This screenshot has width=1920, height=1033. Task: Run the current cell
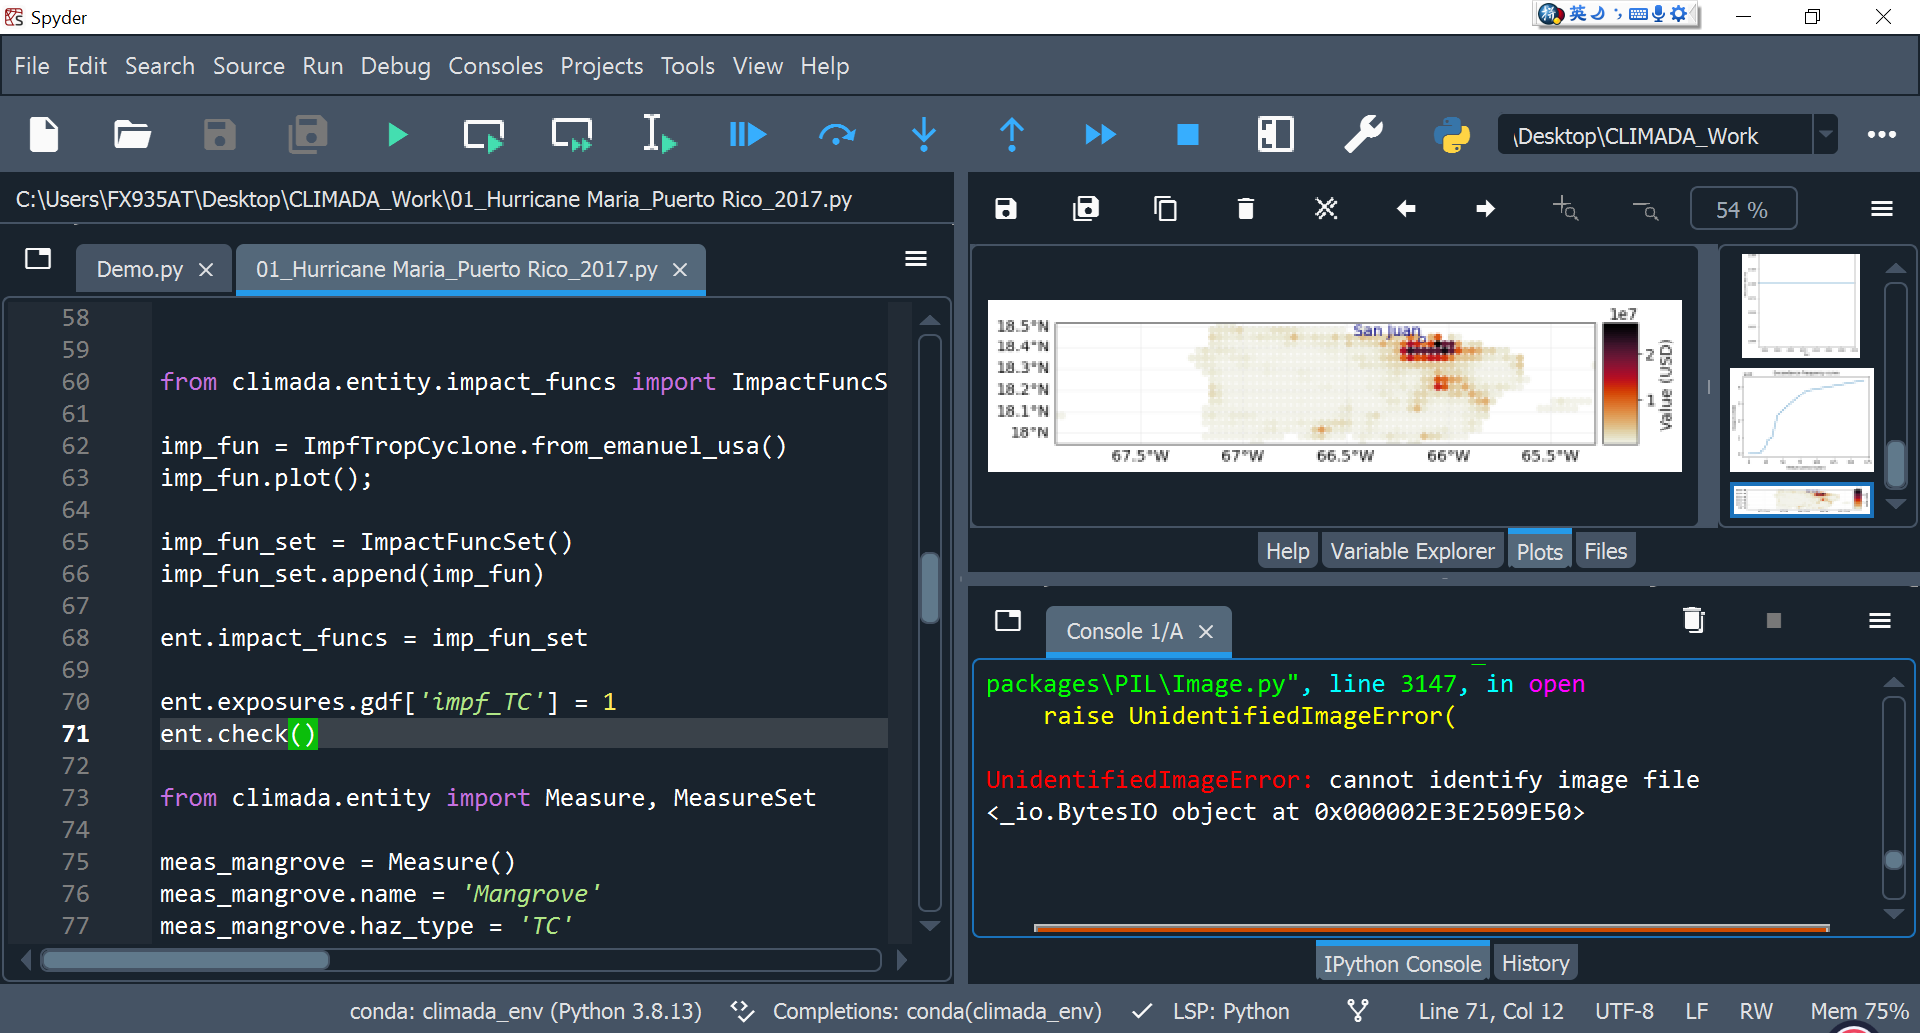point(483,134)
